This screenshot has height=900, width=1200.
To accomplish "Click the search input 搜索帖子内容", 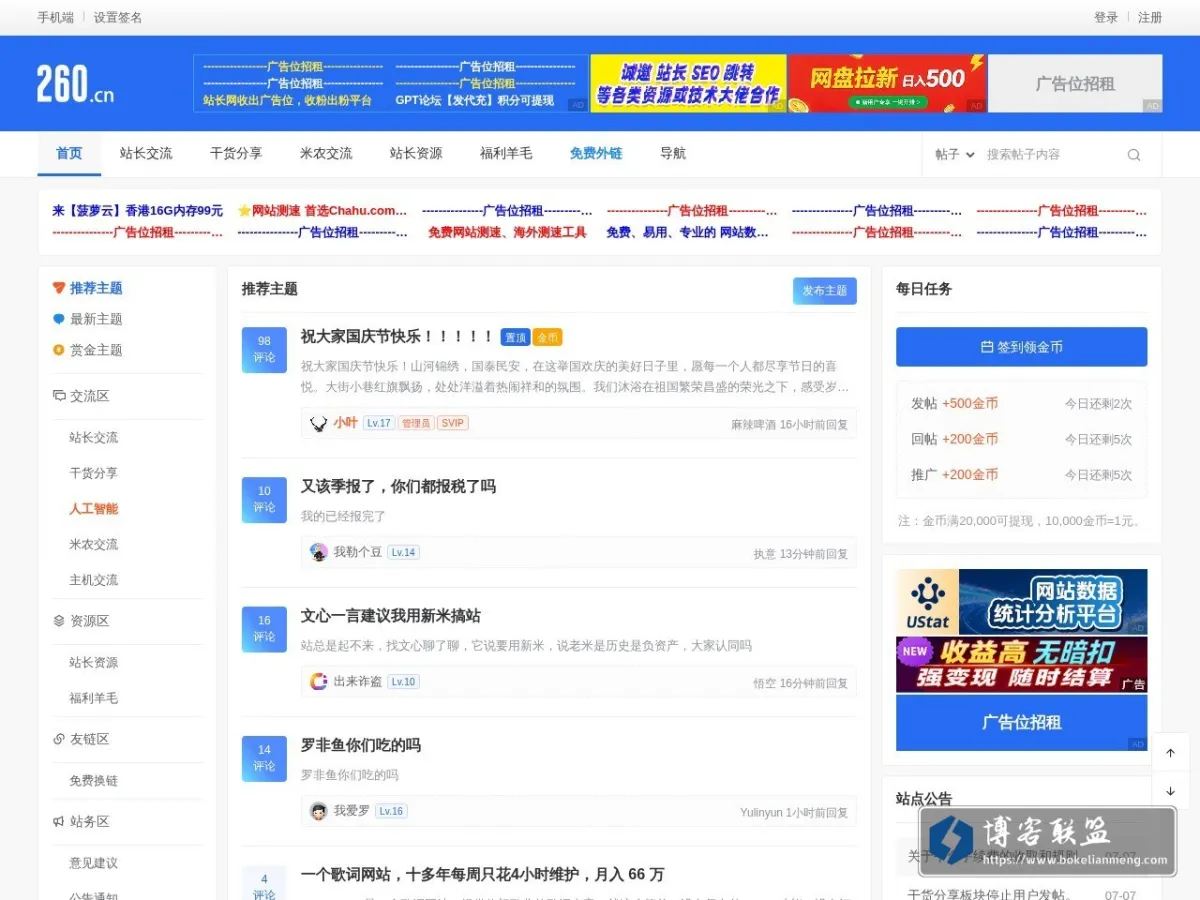I will coord(1050,155).
